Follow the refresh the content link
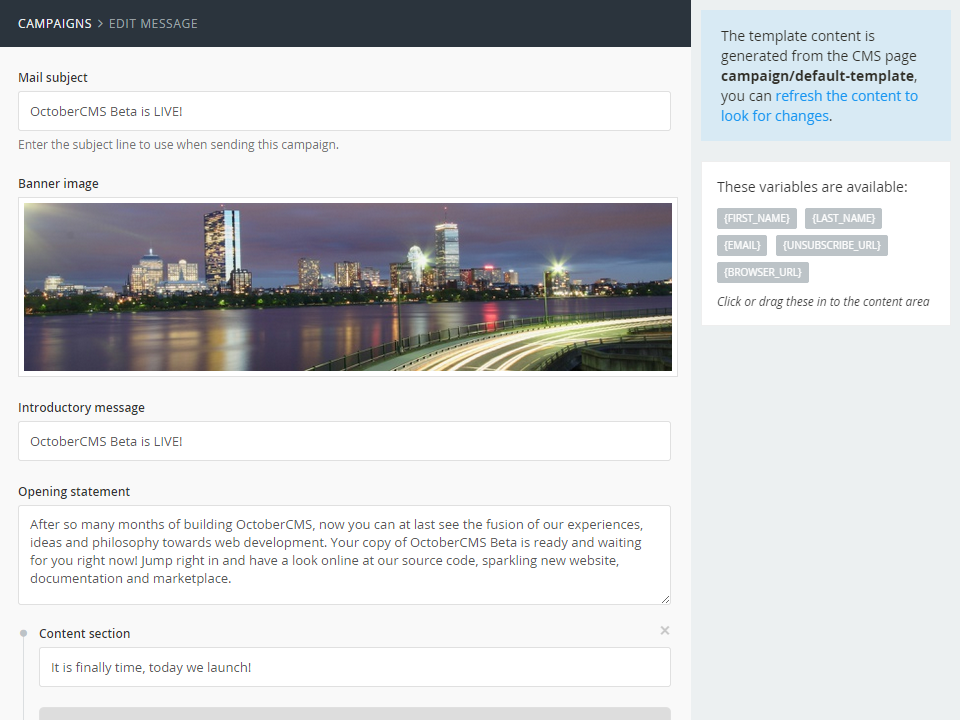Viewport: 960px width, 720px height. point(819,106)
